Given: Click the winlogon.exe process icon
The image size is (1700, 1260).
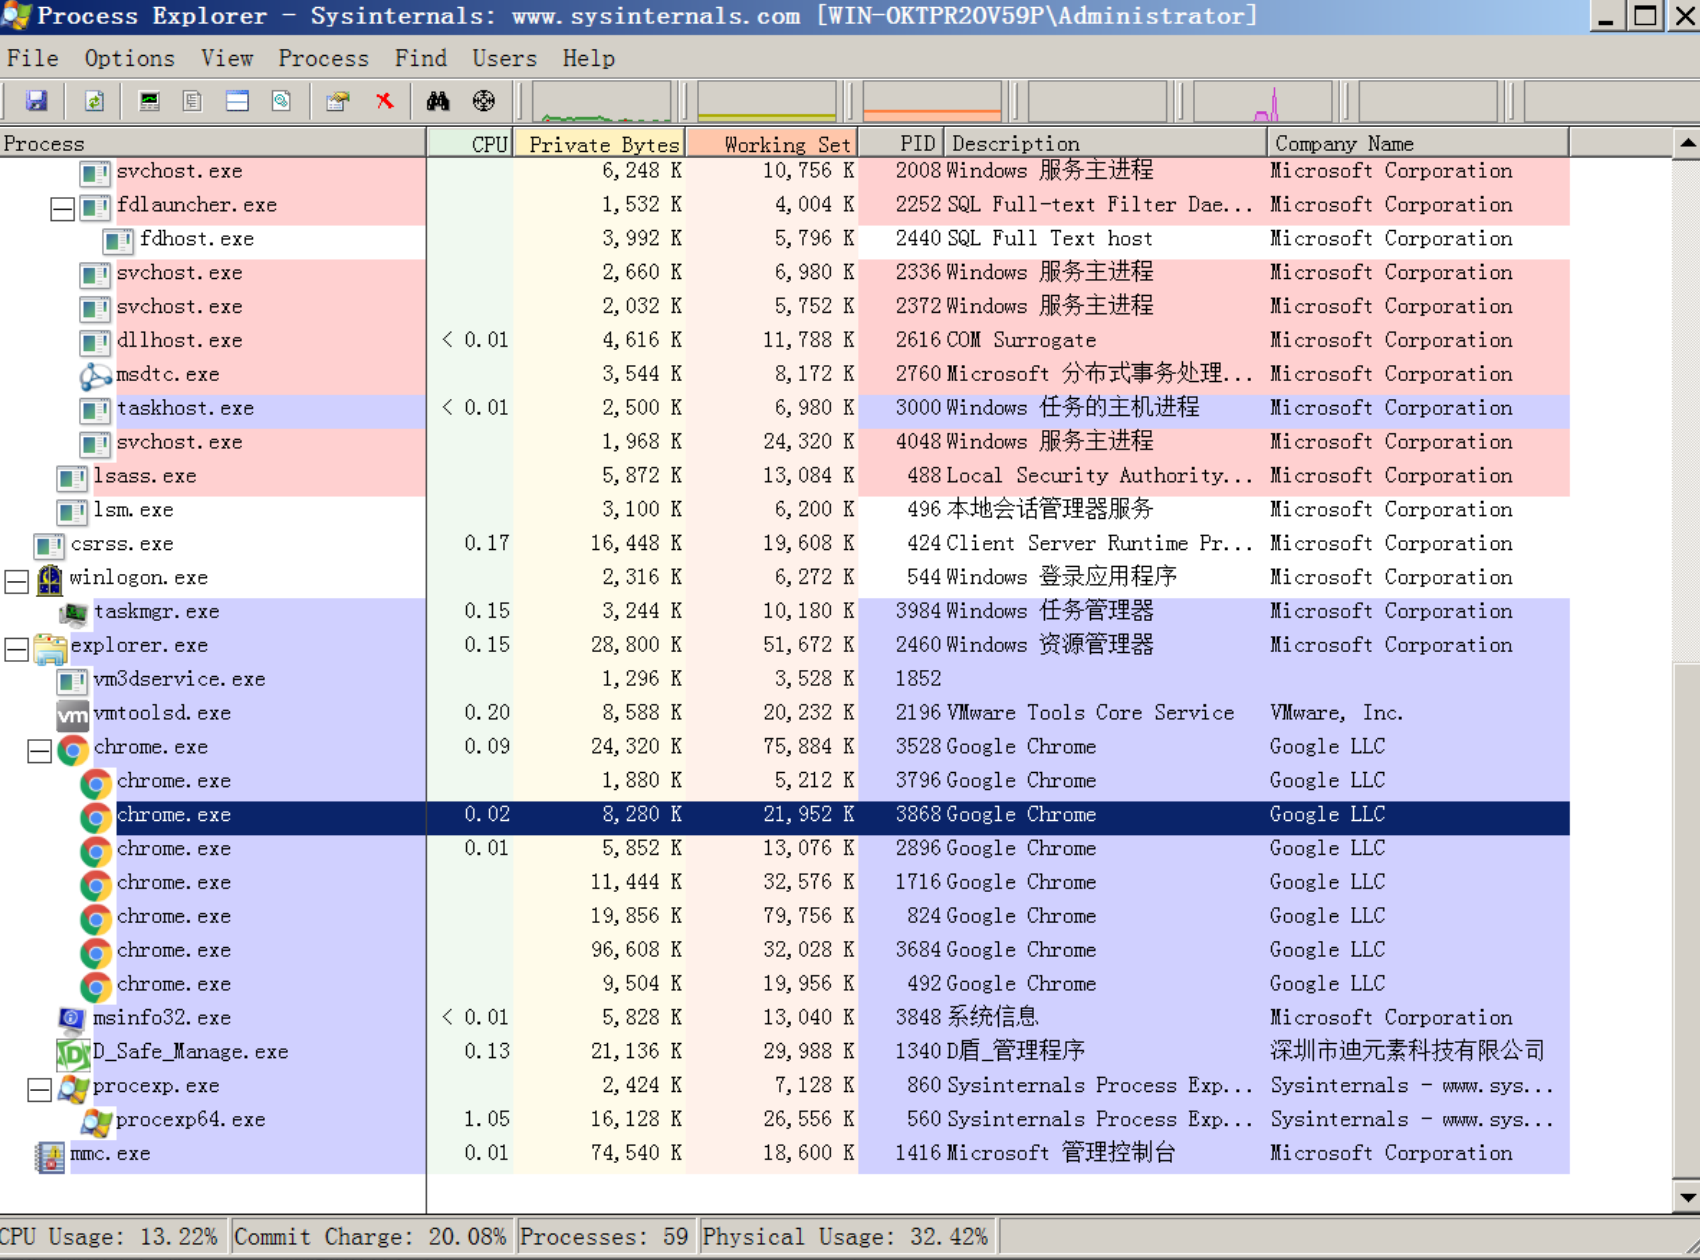Looking at the screenshot, I should tap(49, 579).
